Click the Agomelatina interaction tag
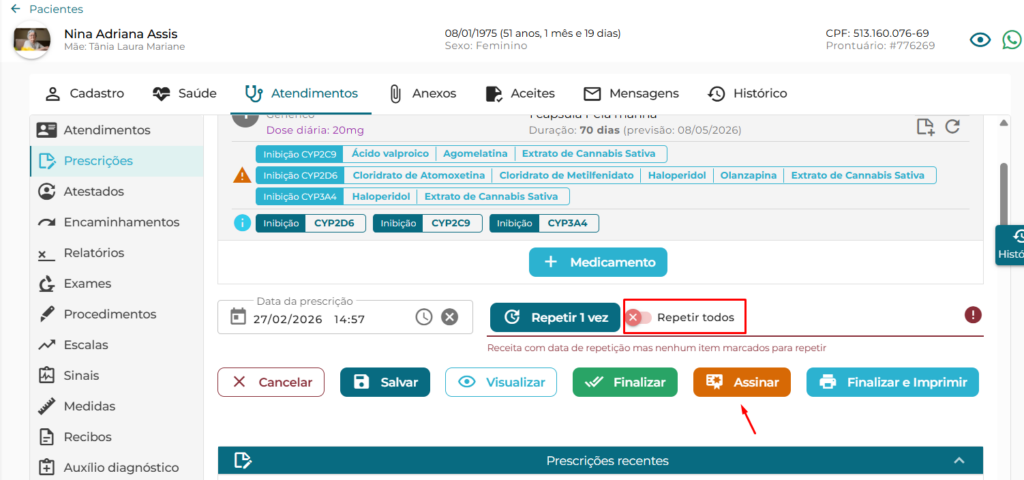 475,154
